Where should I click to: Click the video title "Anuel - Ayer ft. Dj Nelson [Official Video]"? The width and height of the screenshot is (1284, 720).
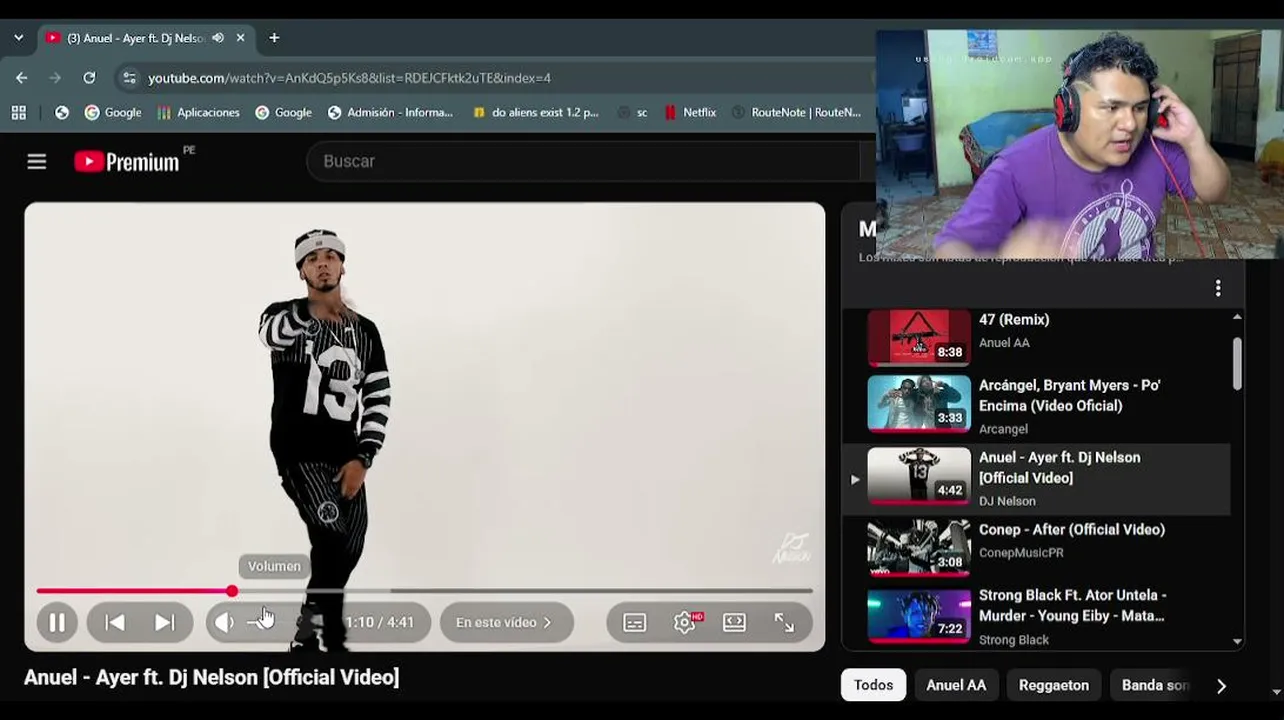[x=212, y=678]
